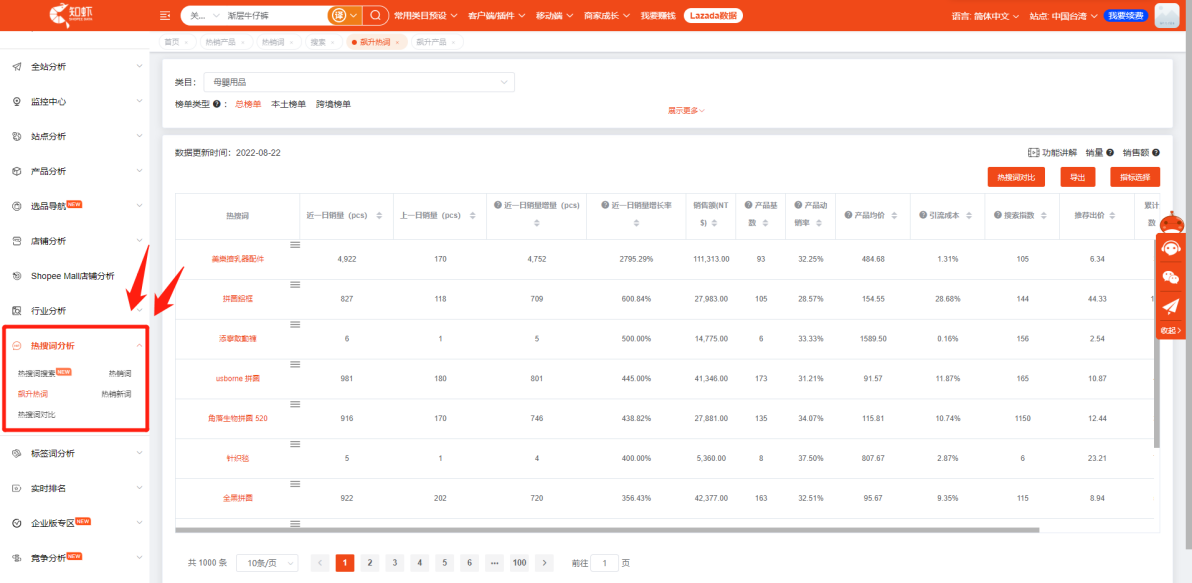
Task: Click the magnifier search icon in top bar
Action: coord(375,15)
